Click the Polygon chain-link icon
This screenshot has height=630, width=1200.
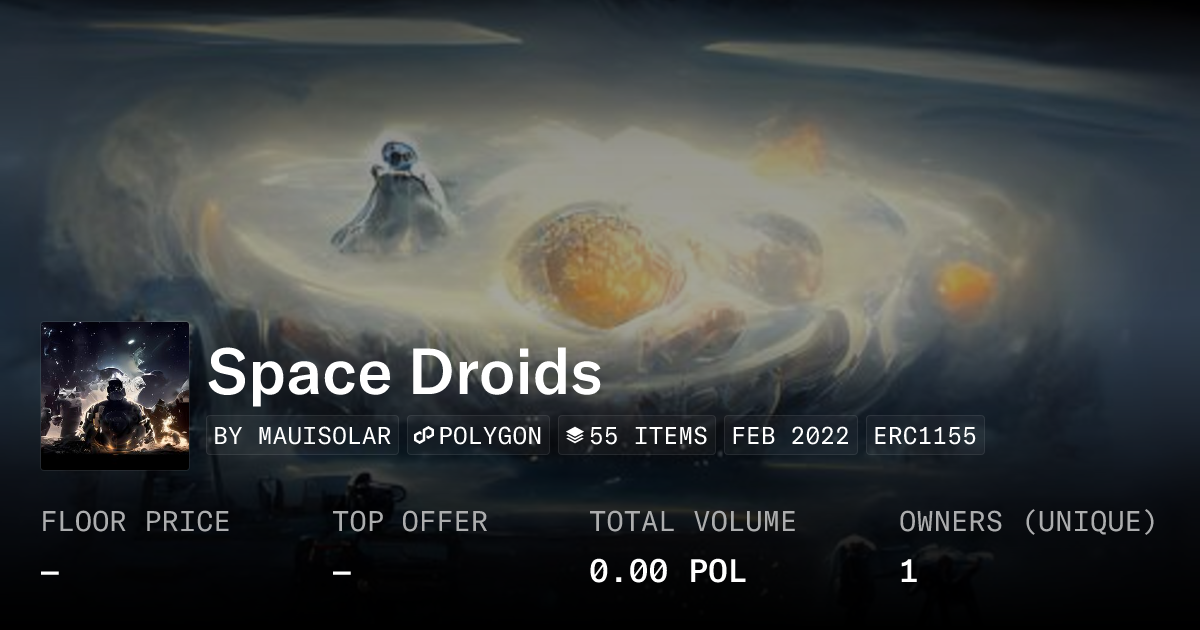[423, 436]
